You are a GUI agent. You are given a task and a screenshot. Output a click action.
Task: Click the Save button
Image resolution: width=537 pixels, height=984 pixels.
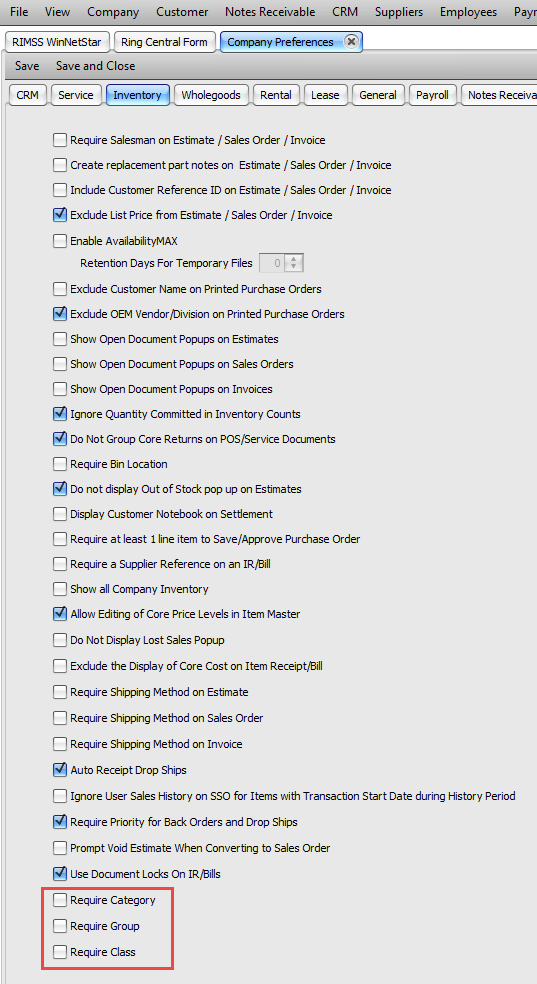tap(27, 66)
